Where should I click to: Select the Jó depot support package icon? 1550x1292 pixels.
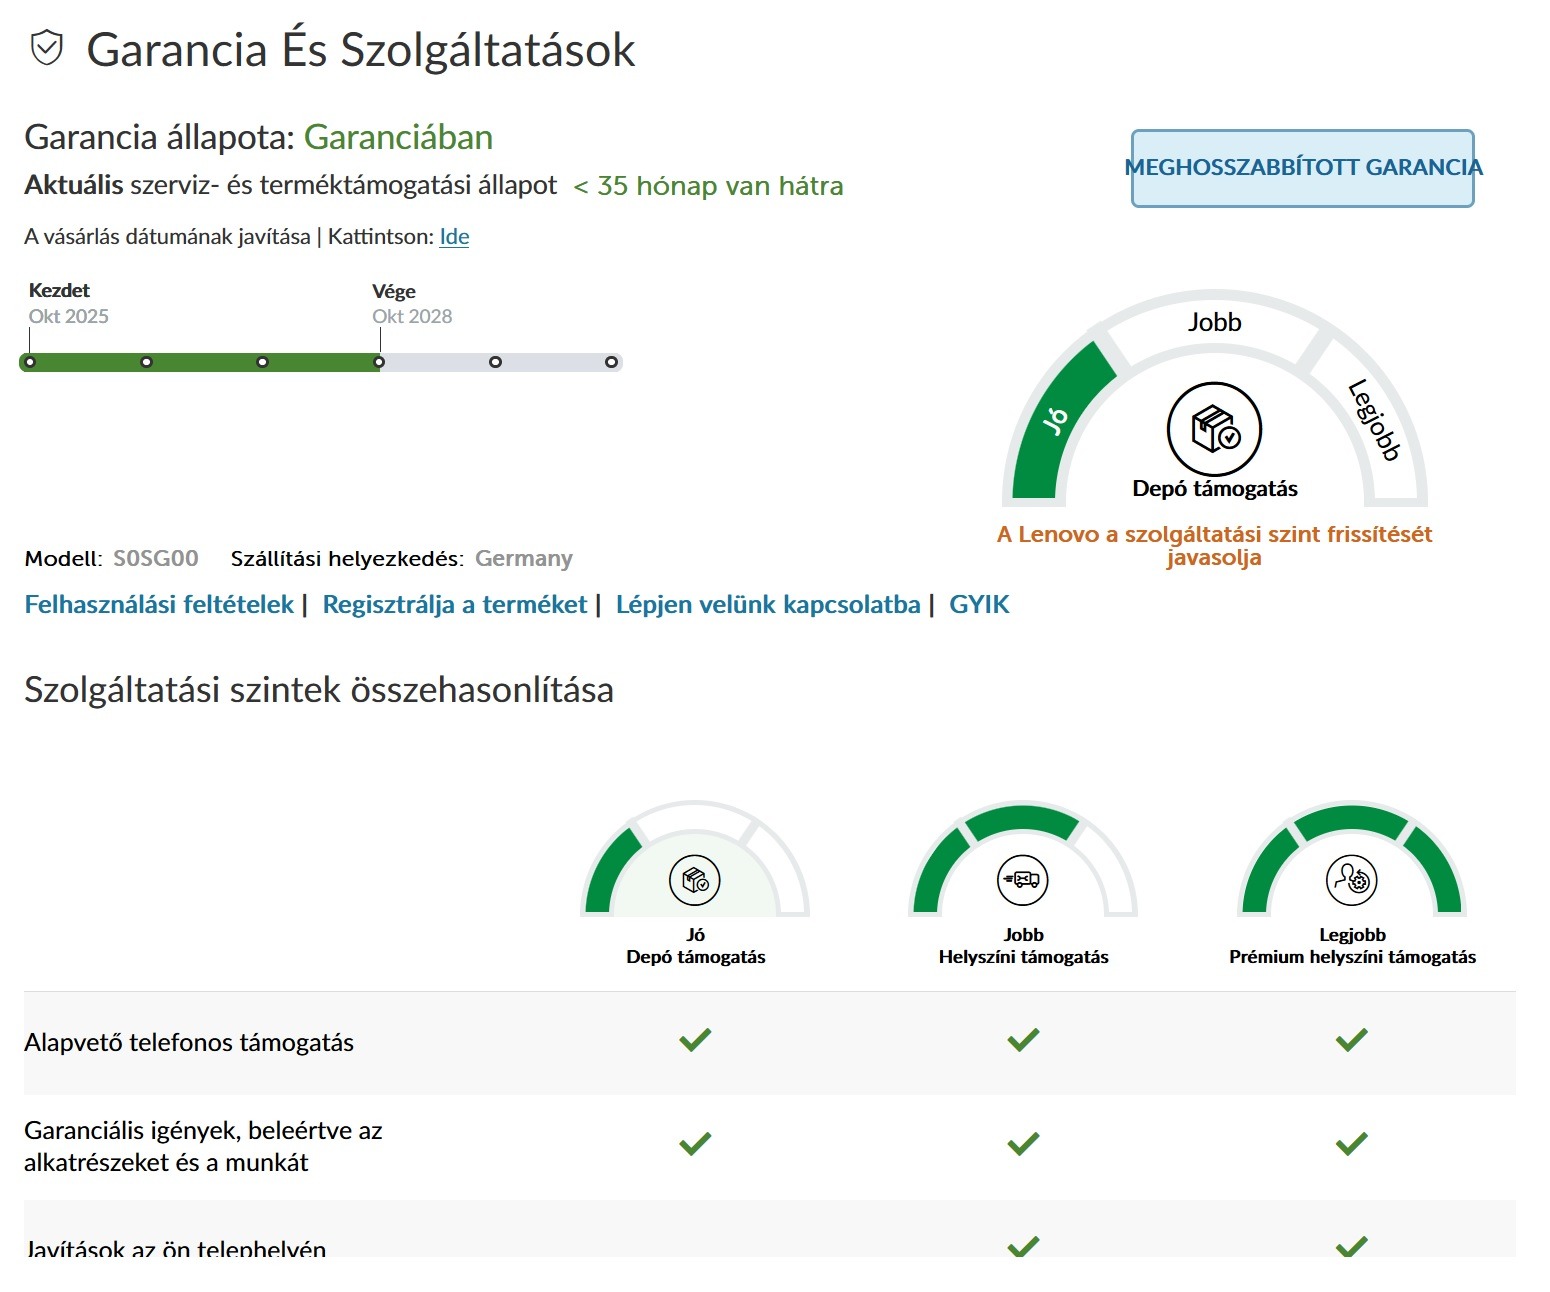click(x=695, y=880)
